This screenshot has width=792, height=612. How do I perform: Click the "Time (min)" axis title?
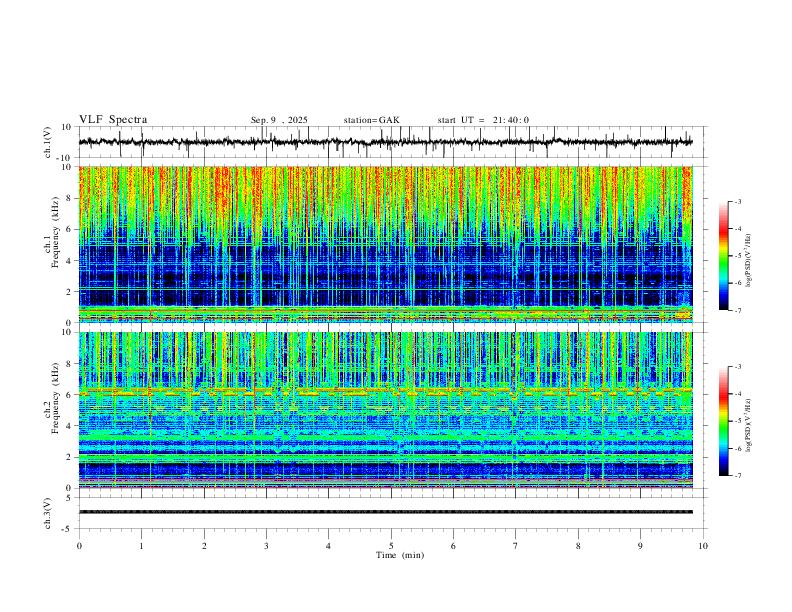[x=400, y=555]
